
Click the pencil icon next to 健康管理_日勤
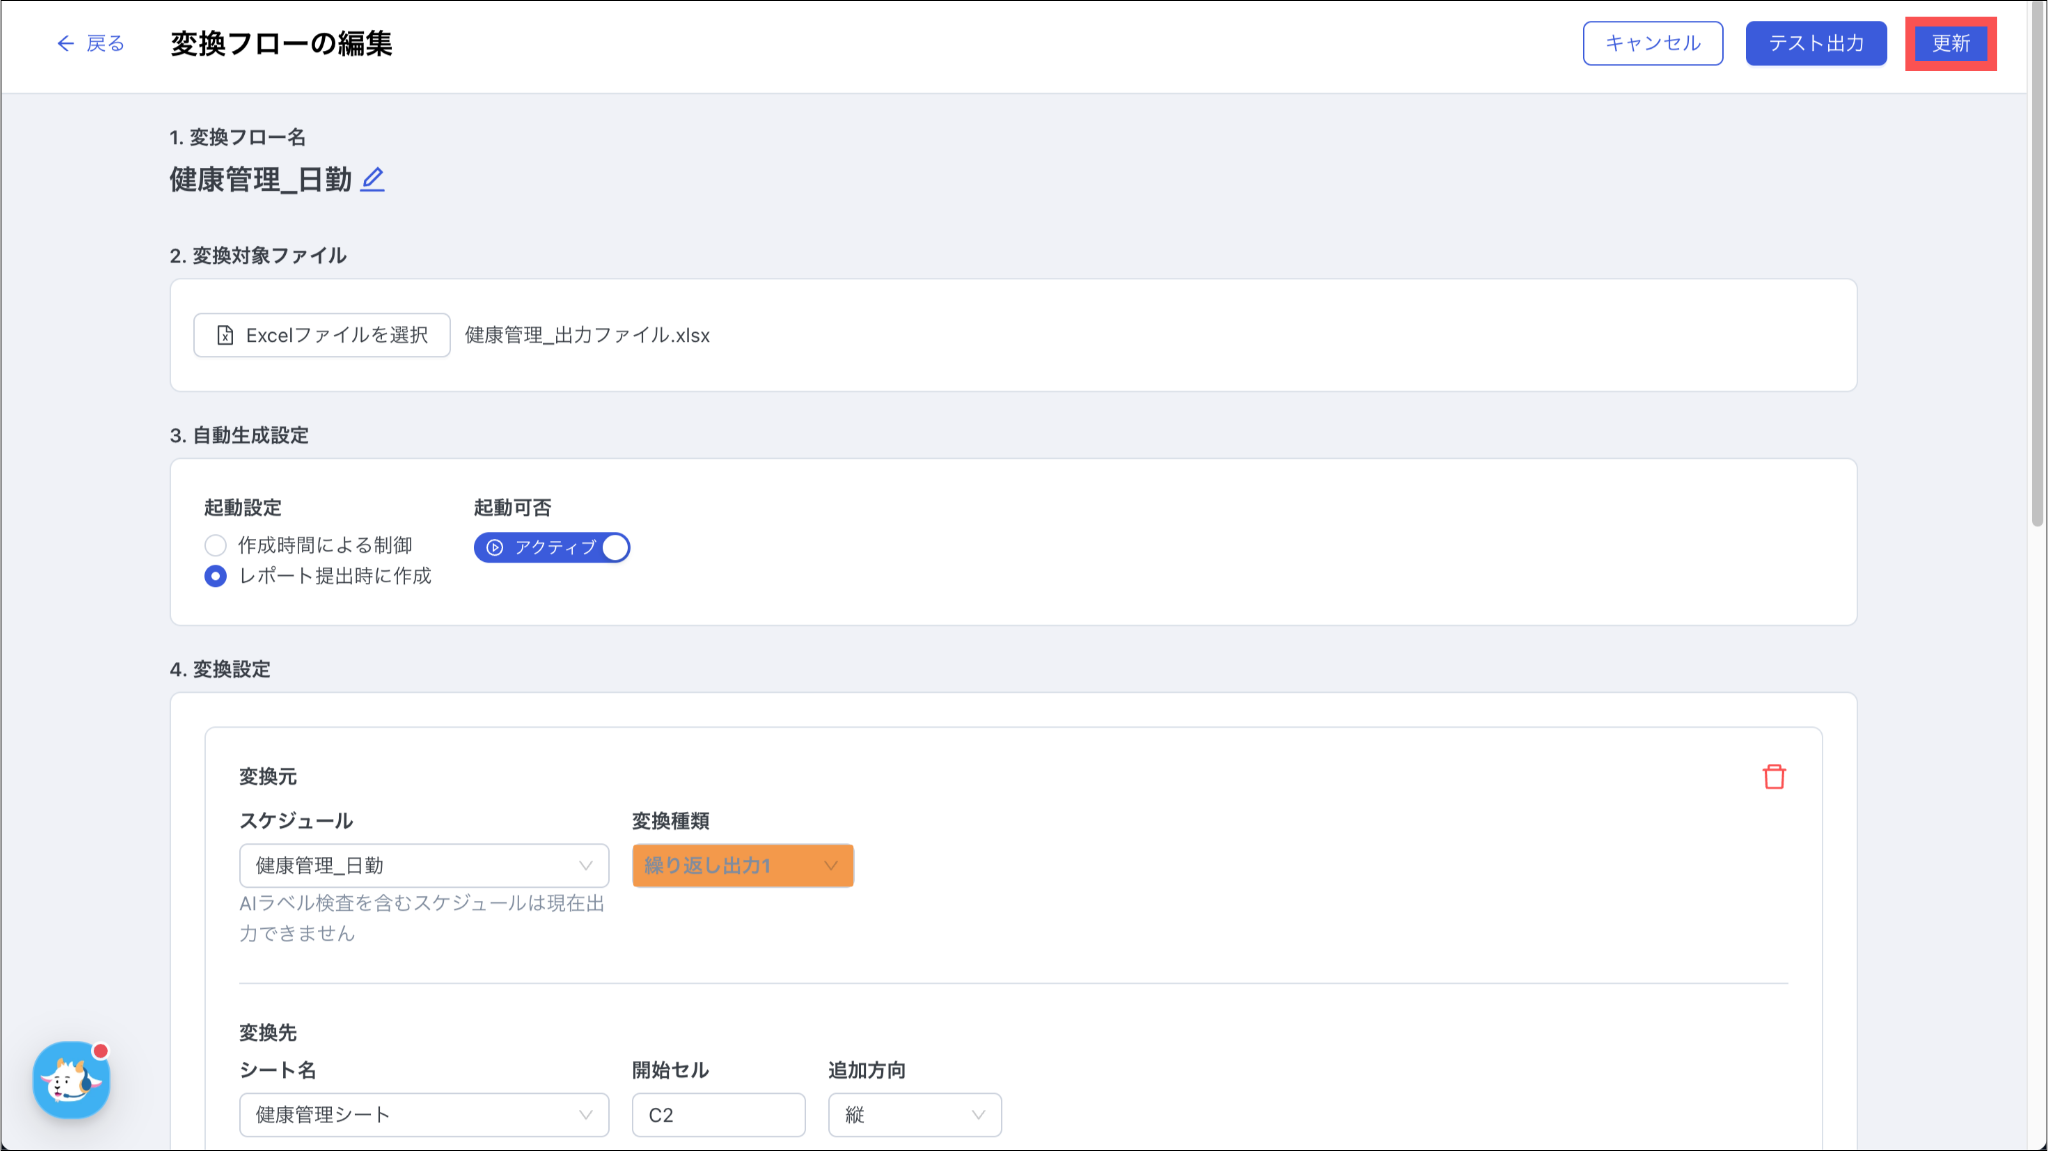click(x=372, y=180)
